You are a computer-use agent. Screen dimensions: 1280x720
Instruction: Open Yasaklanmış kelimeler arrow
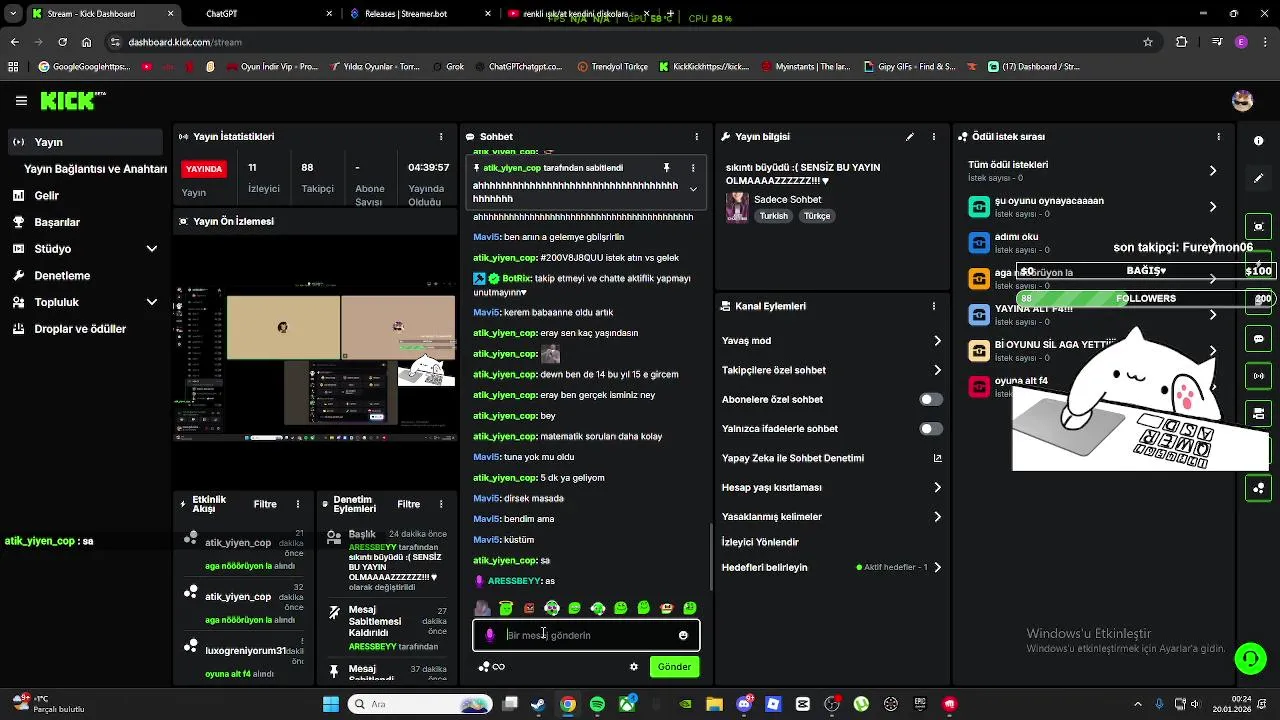coord(937,517)
